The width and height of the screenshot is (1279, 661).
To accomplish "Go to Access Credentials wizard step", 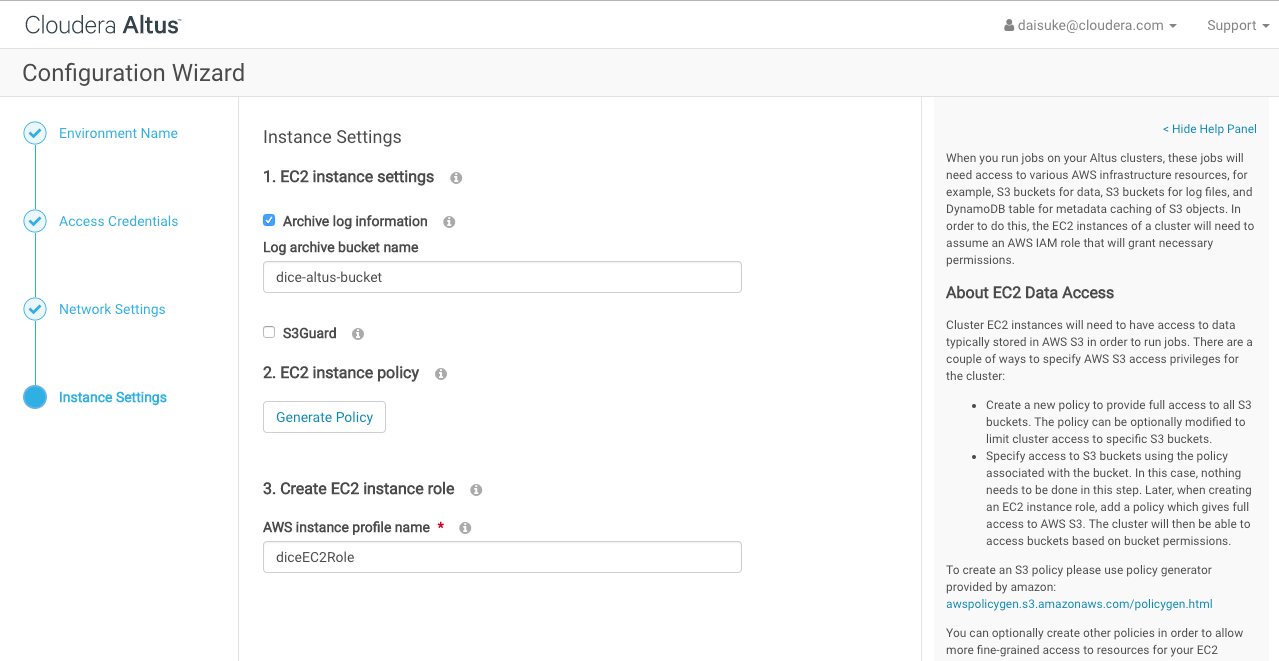I will click(118, 221).
